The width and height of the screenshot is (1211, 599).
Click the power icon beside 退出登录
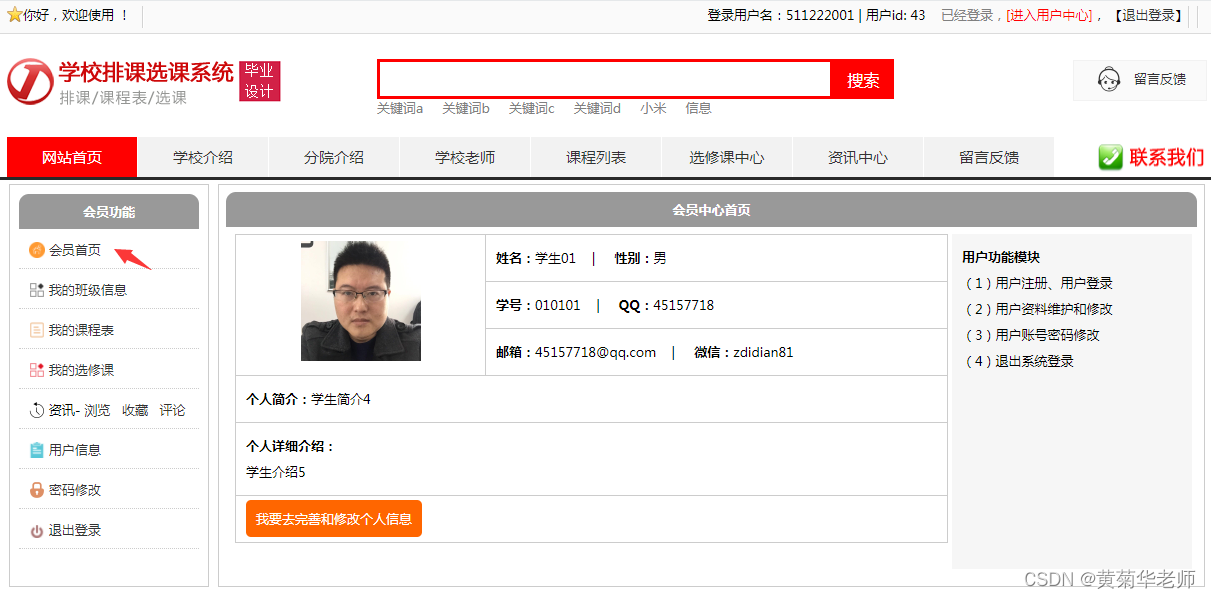37,531
